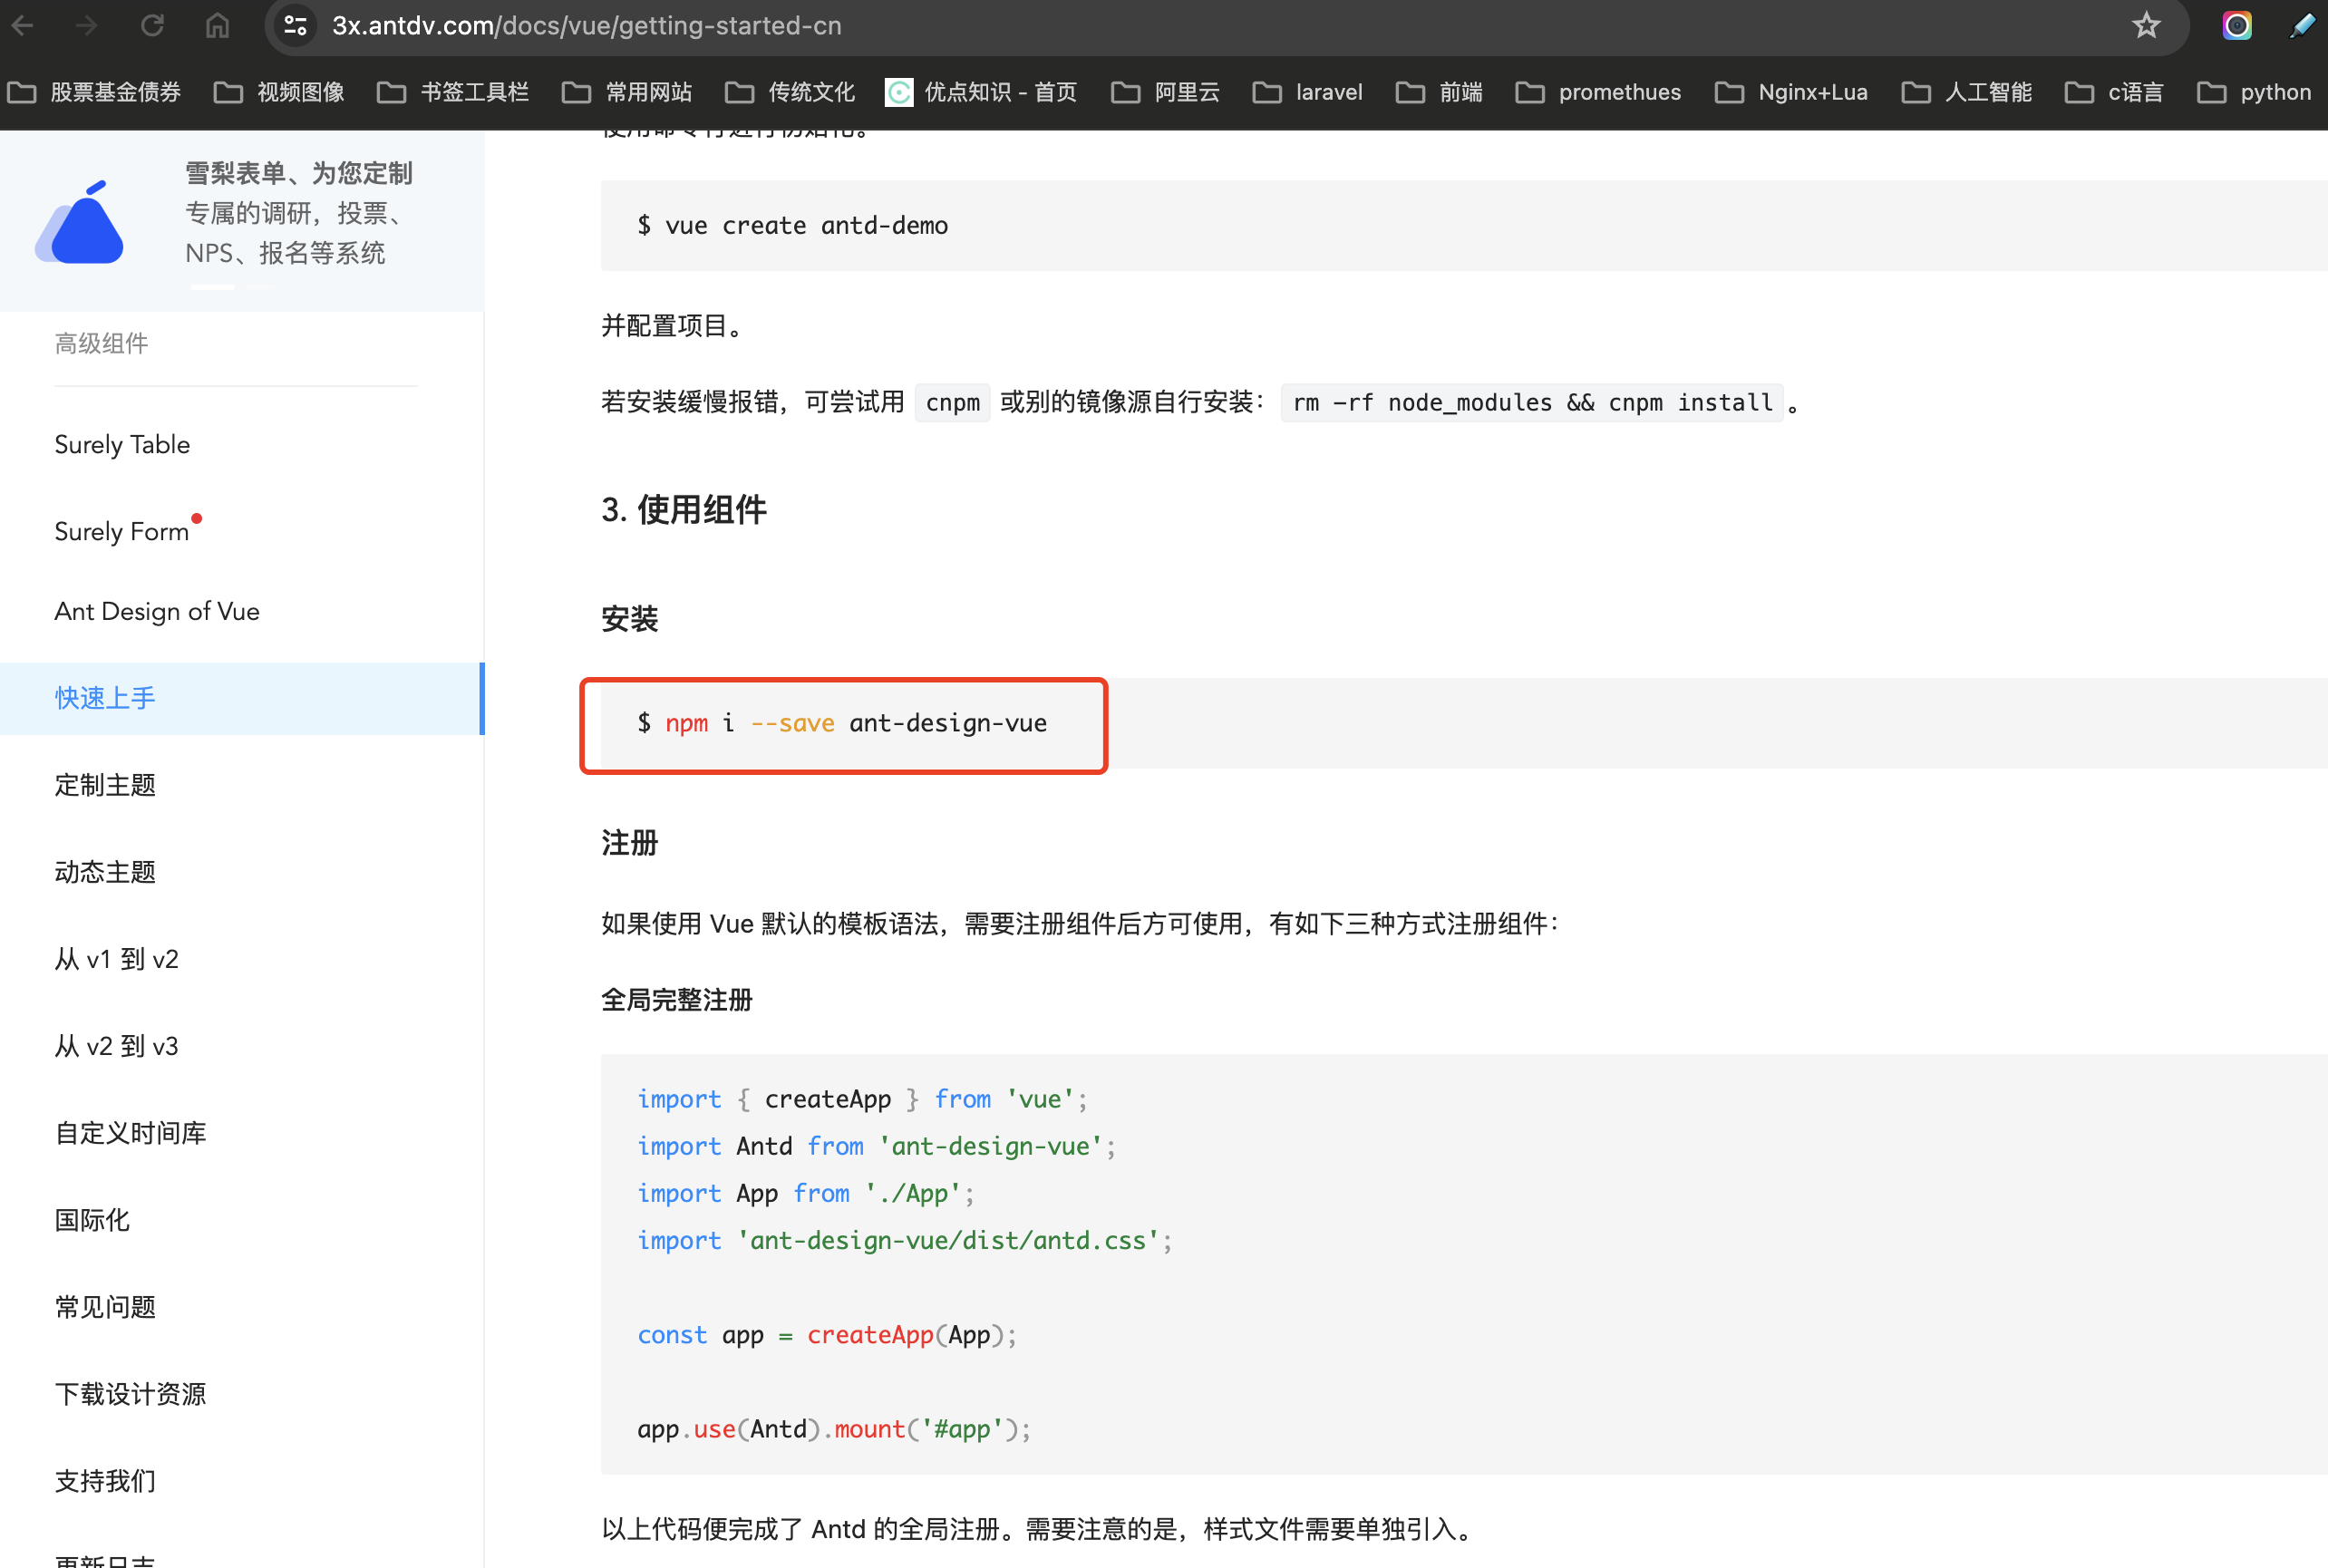Open 常见问题 sidebar item
2328x1568 pixels.
pos(105,1307)
